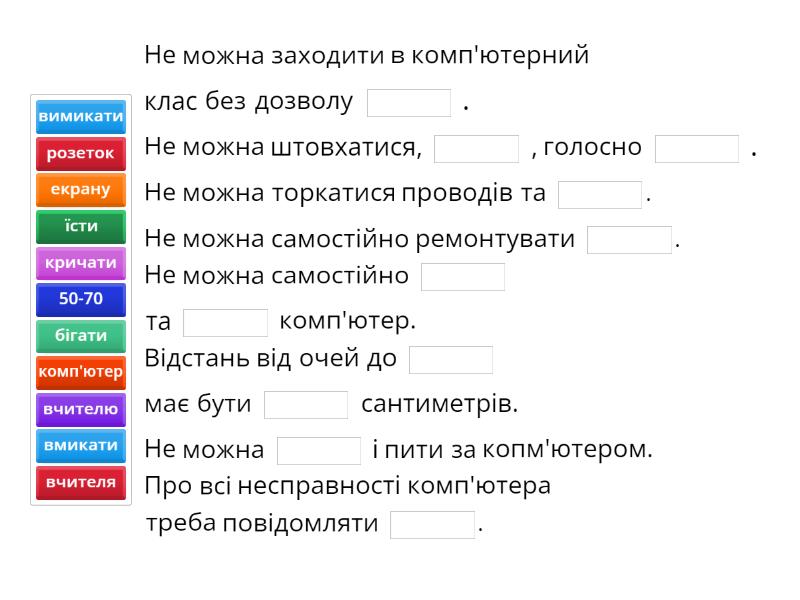Click the blue 'вмикати' word tile
This screenshot has height=600, width=800.
[x=81, y=445]
